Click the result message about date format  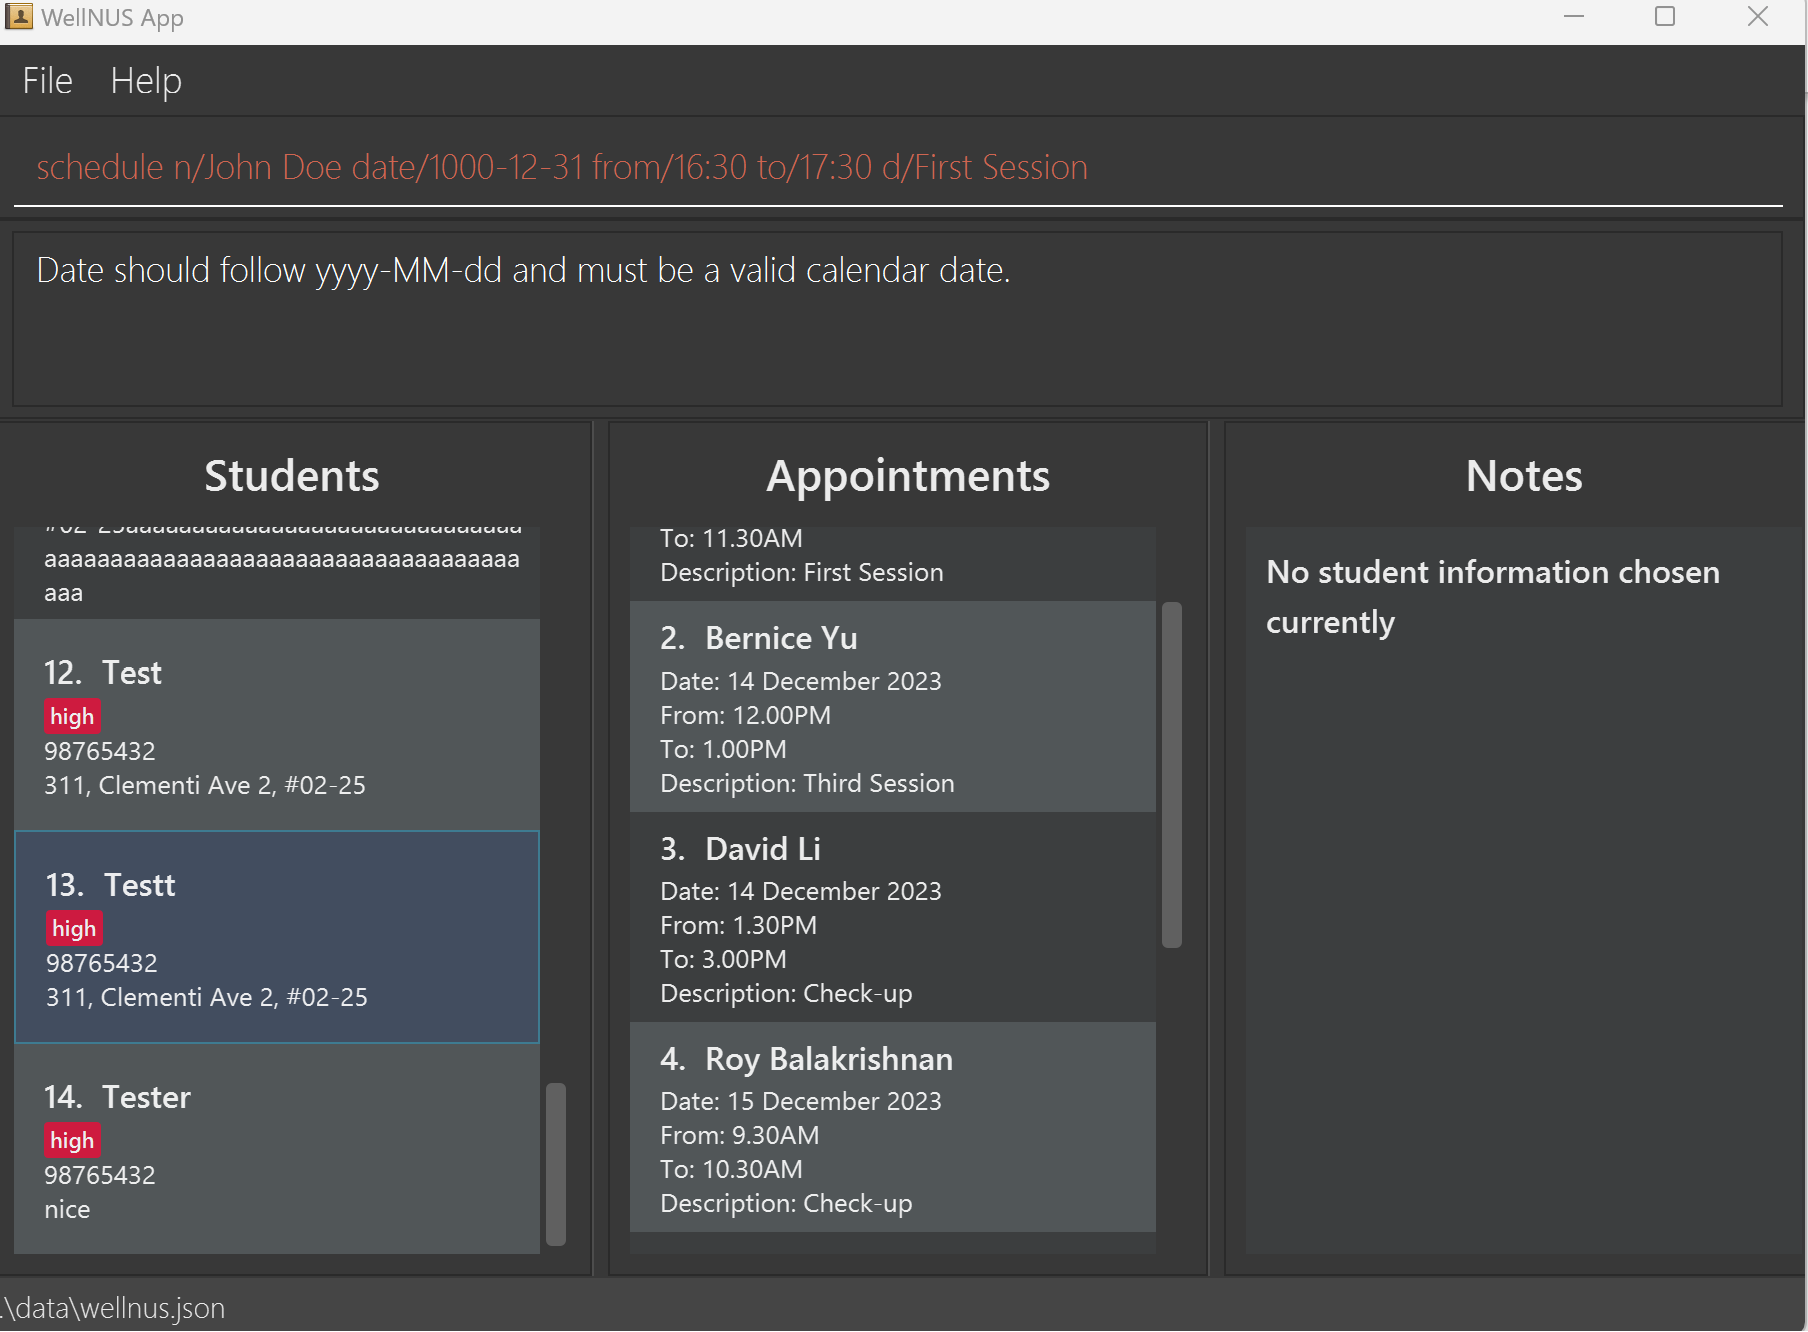523,270
